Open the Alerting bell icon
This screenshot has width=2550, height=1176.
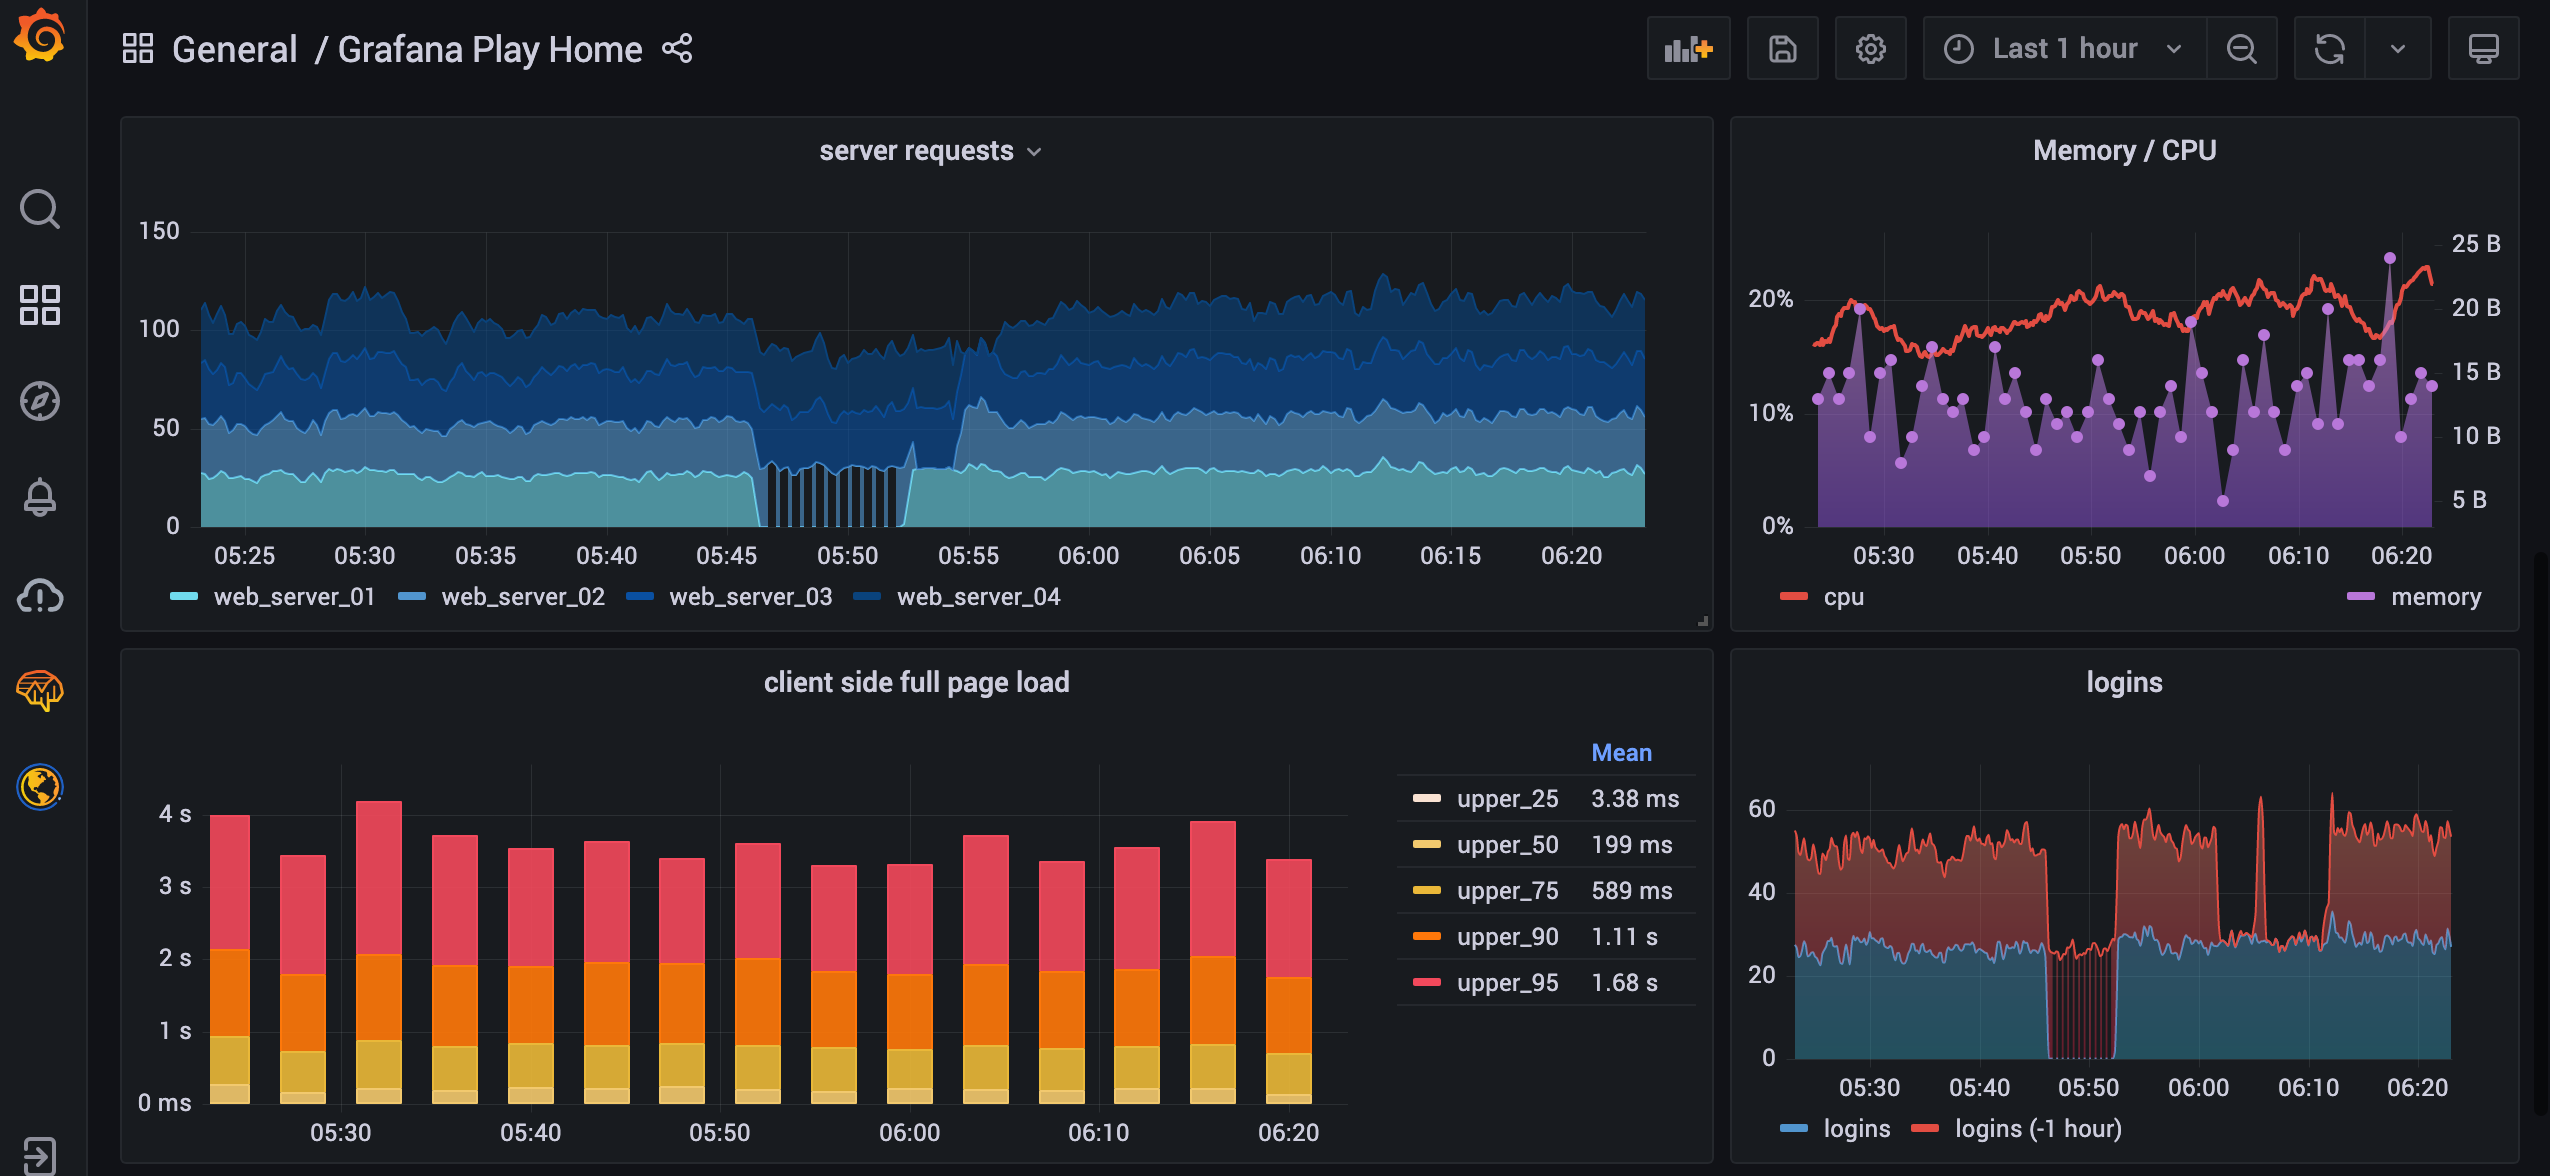pyautogui.click(x=40, y=497)
